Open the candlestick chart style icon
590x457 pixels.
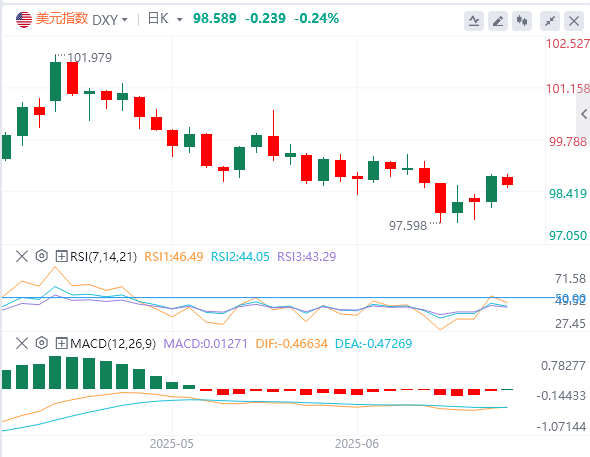pos(522,21)
